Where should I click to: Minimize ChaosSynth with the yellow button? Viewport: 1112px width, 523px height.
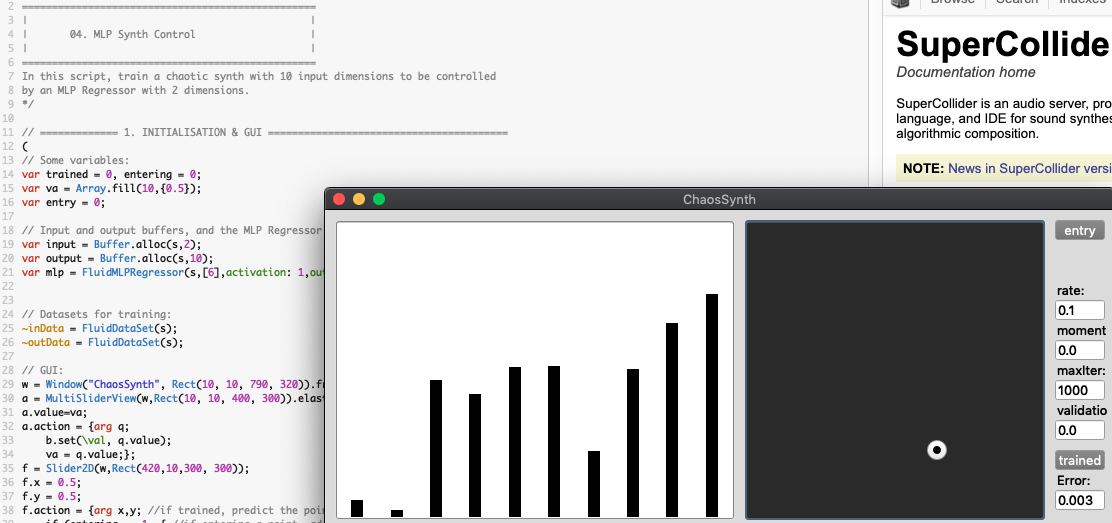[359, 199]
